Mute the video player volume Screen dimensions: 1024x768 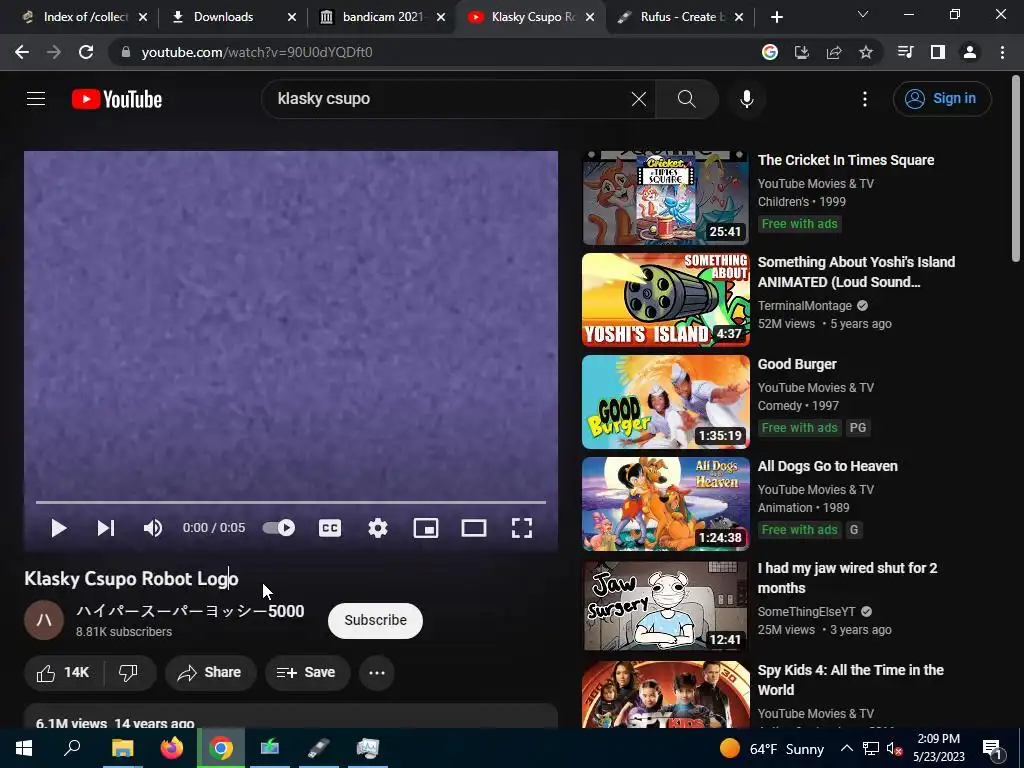click(153, 528)
